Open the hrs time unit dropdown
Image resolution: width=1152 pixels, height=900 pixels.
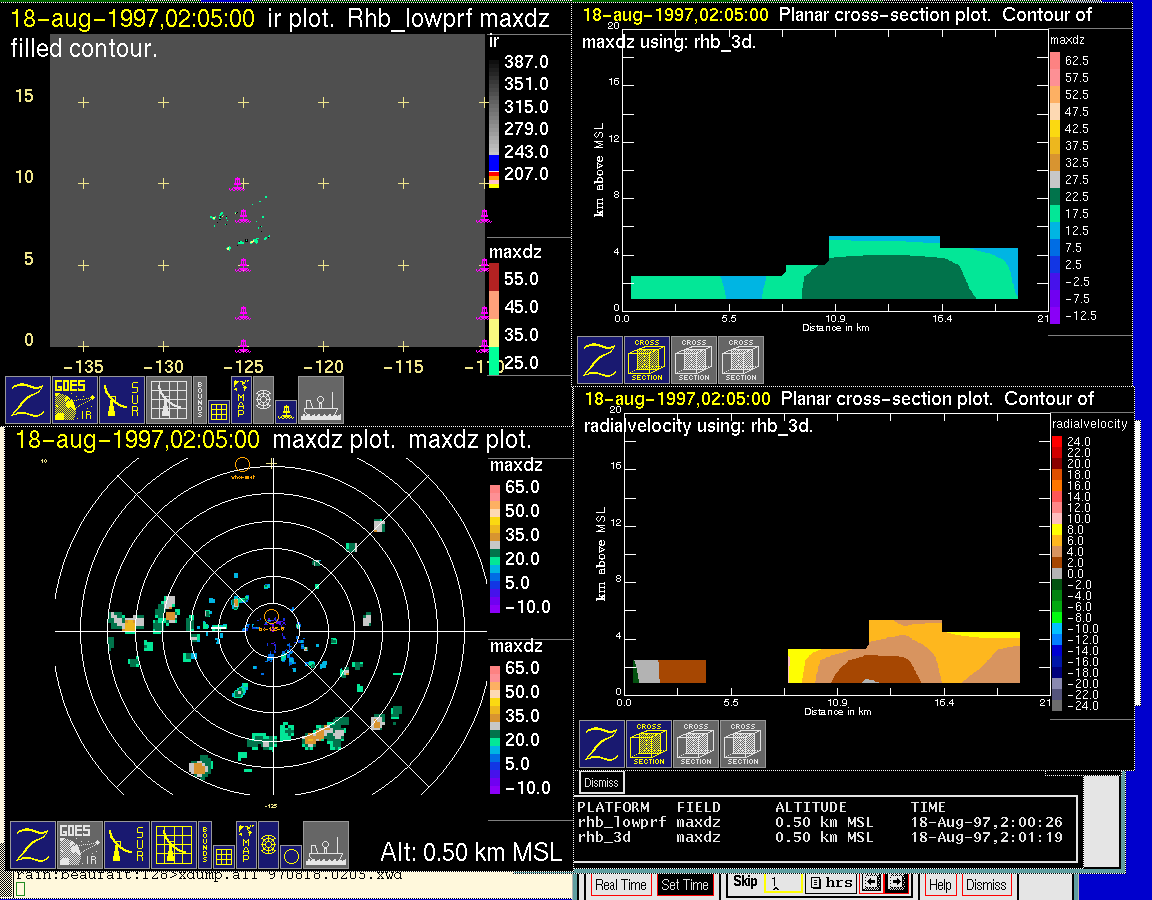click(830, 884)
